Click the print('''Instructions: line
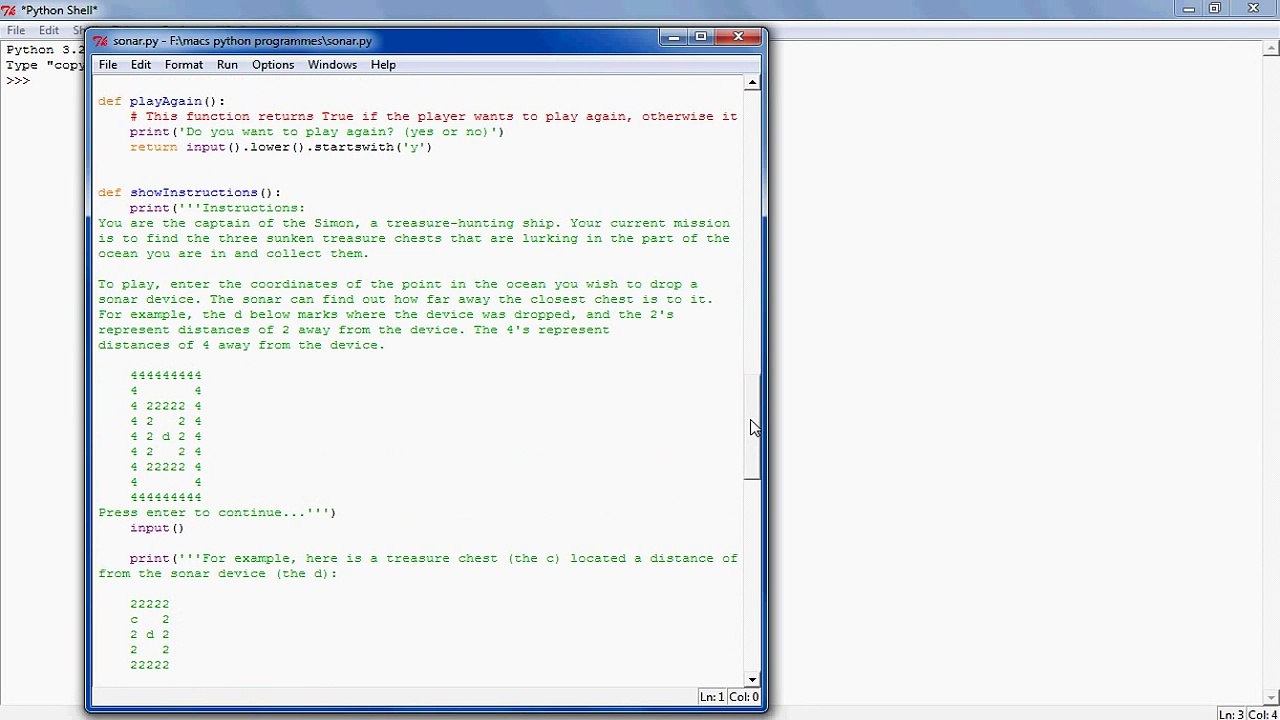 coord(217,208)
